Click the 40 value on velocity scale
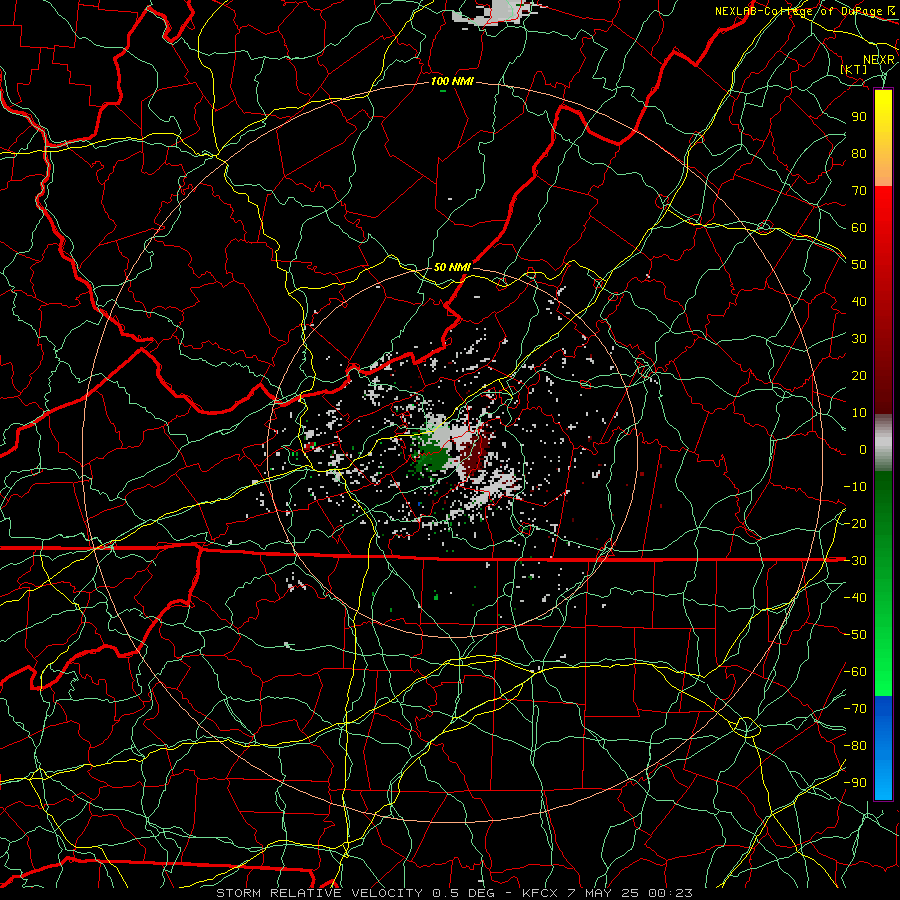 pyautogui.click(x=859, y=301)
